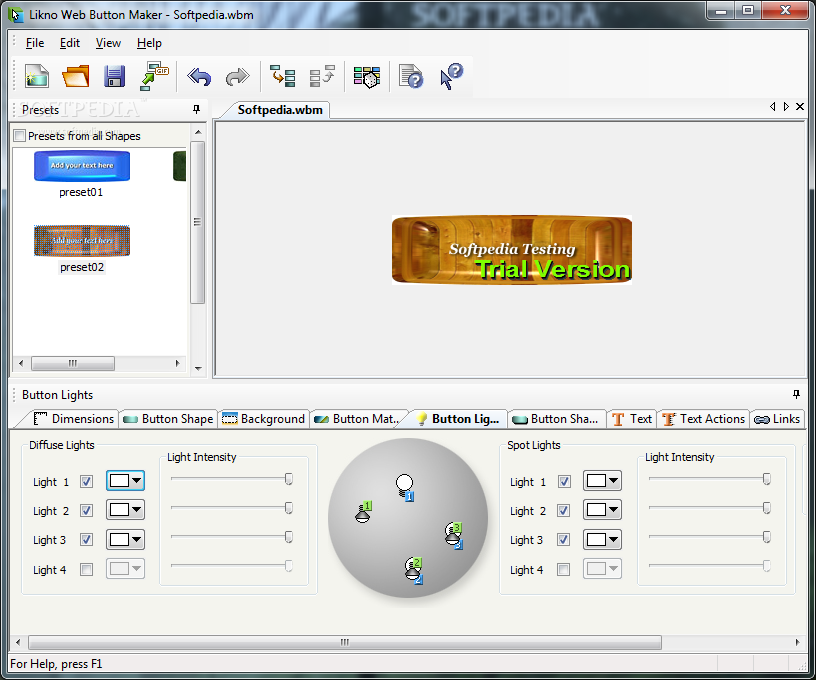Click Diffuse Light 2 intensity slider handle

(x=289, y=508)
